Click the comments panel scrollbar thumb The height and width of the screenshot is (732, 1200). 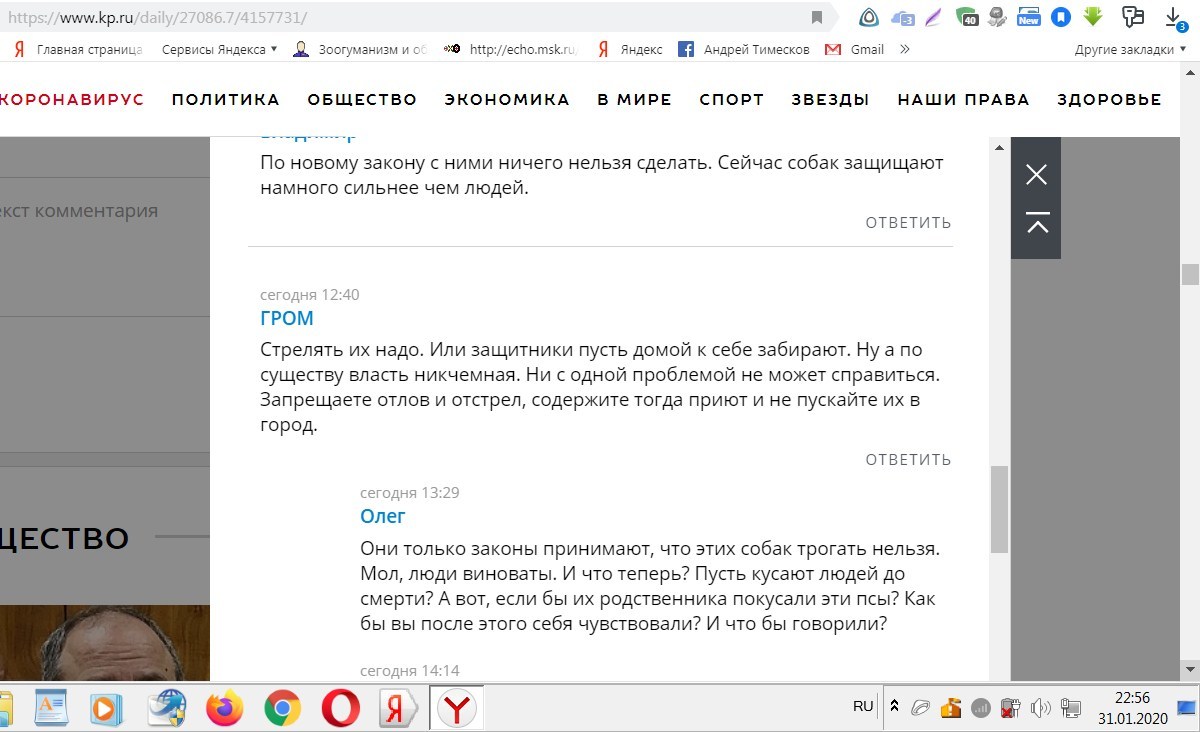(x=999, y=509)
